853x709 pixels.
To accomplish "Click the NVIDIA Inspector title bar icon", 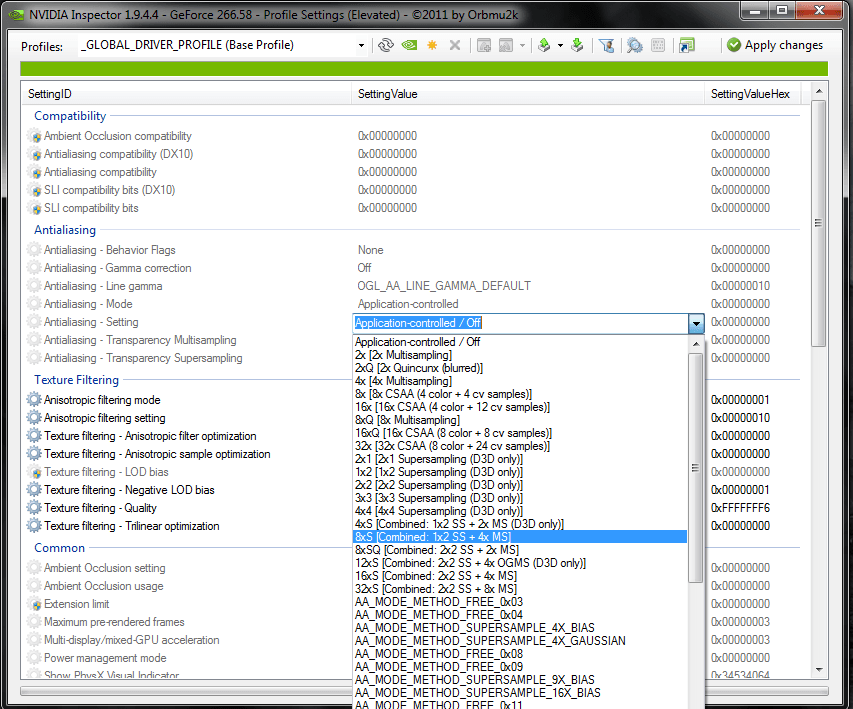I will click(x=16, y=15).
